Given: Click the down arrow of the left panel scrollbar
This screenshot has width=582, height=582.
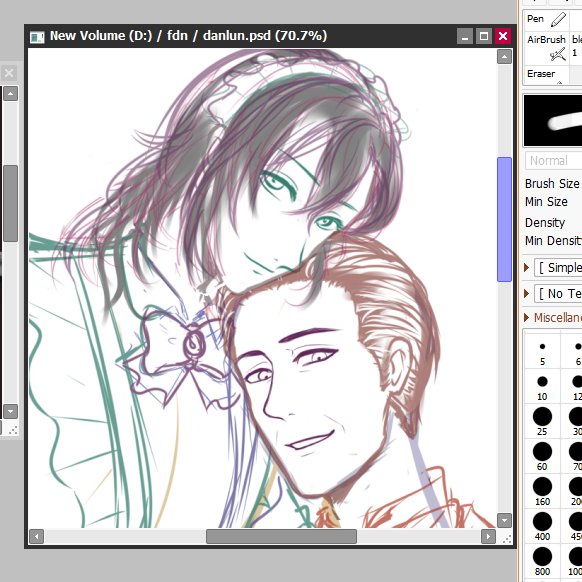Looking at the screenshot, I should tap(10, 411).
